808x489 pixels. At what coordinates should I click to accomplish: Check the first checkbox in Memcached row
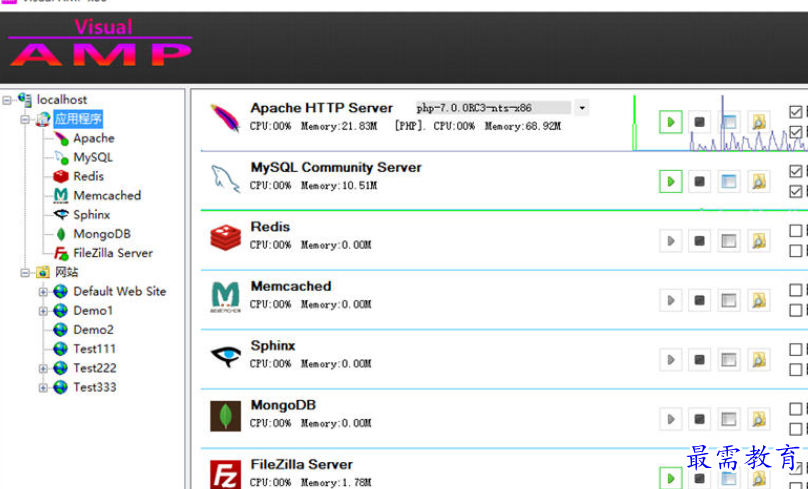point(796,290)
